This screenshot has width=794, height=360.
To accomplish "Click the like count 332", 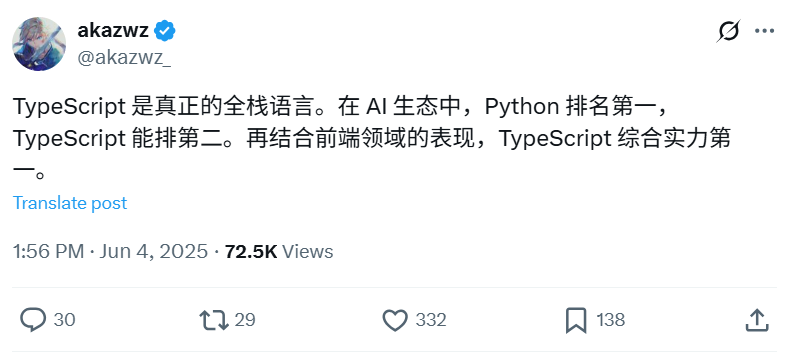I will point(431,320).
